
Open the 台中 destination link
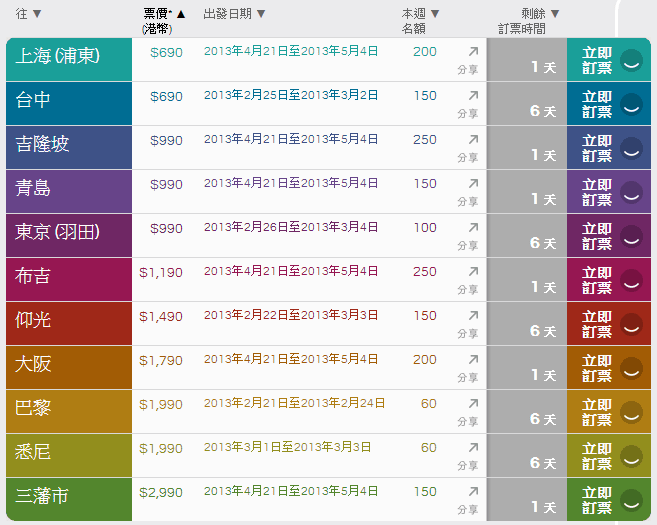(34, 100)
